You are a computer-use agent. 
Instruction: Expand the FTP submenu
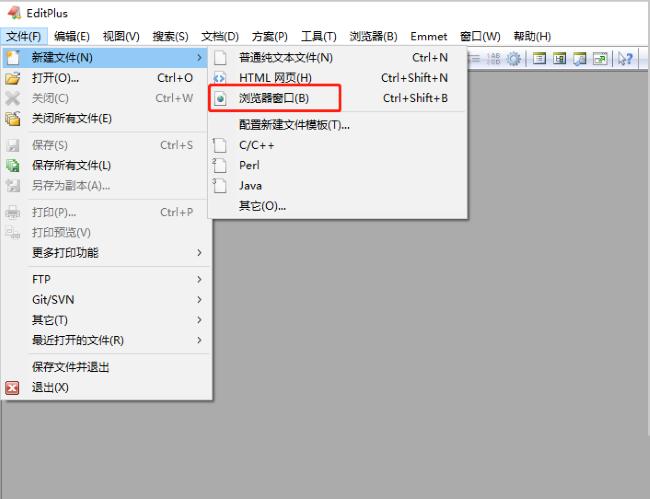(x=199, y=280)
